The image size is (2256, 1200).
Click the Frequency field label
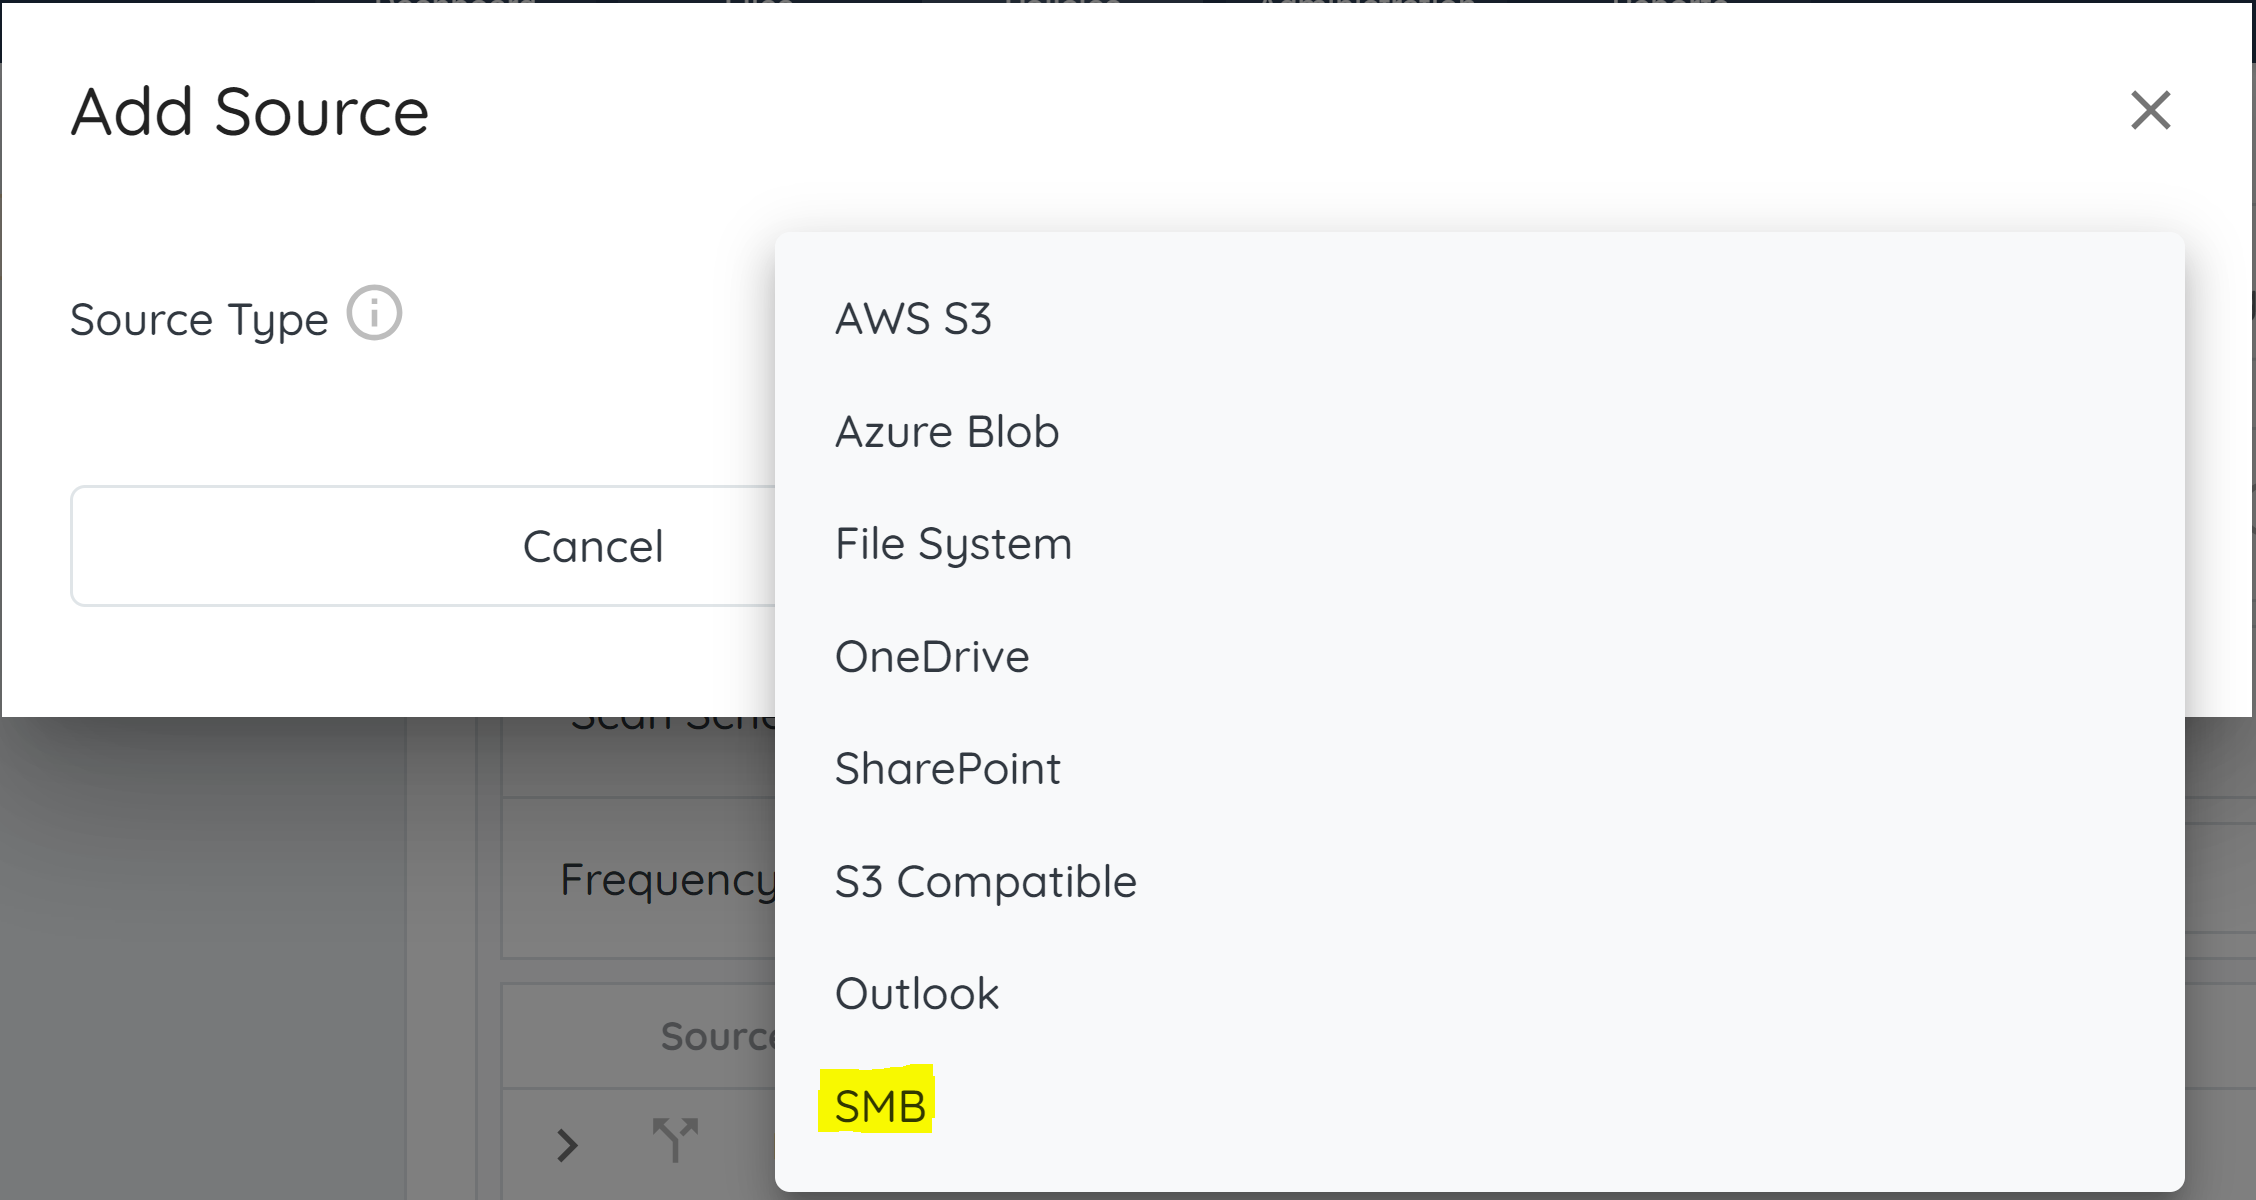(666, 880)
